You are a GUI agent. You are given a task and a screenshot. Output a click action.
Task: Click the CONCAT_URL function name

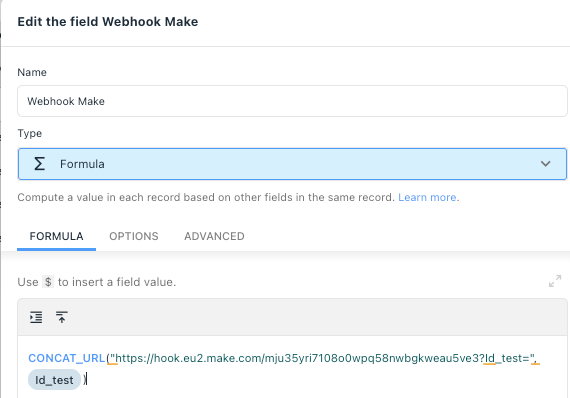[67, 358]
